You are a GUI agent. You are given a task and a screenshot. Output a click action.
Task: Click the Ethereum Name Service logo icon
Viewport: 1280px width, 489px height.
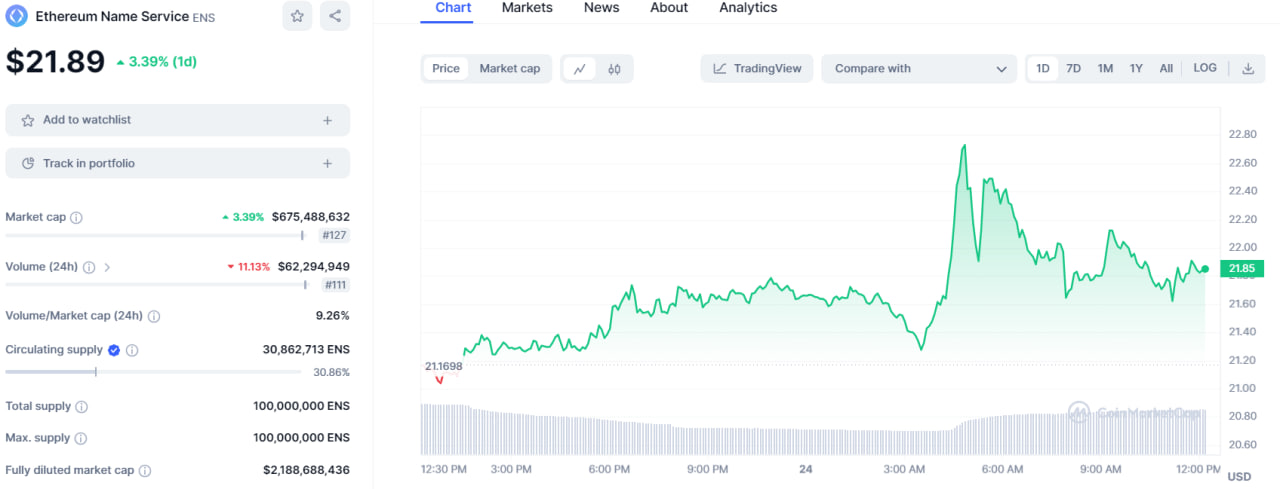pyautogui.click(x=16, y=16)
